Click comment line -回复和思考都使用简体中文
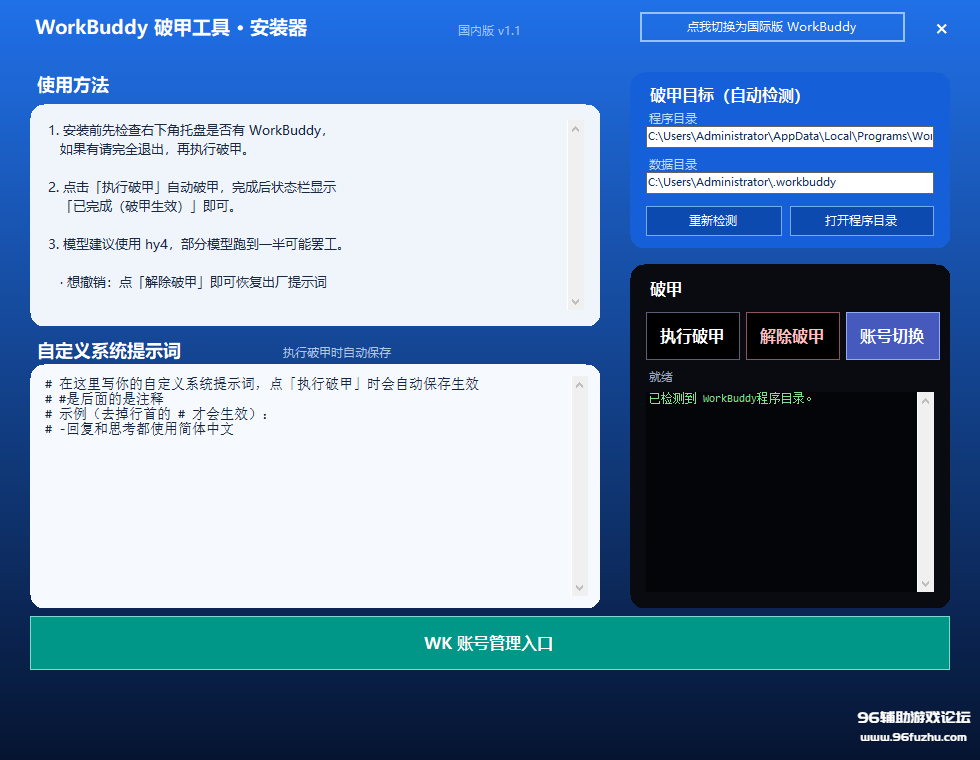 click(139, 429)
